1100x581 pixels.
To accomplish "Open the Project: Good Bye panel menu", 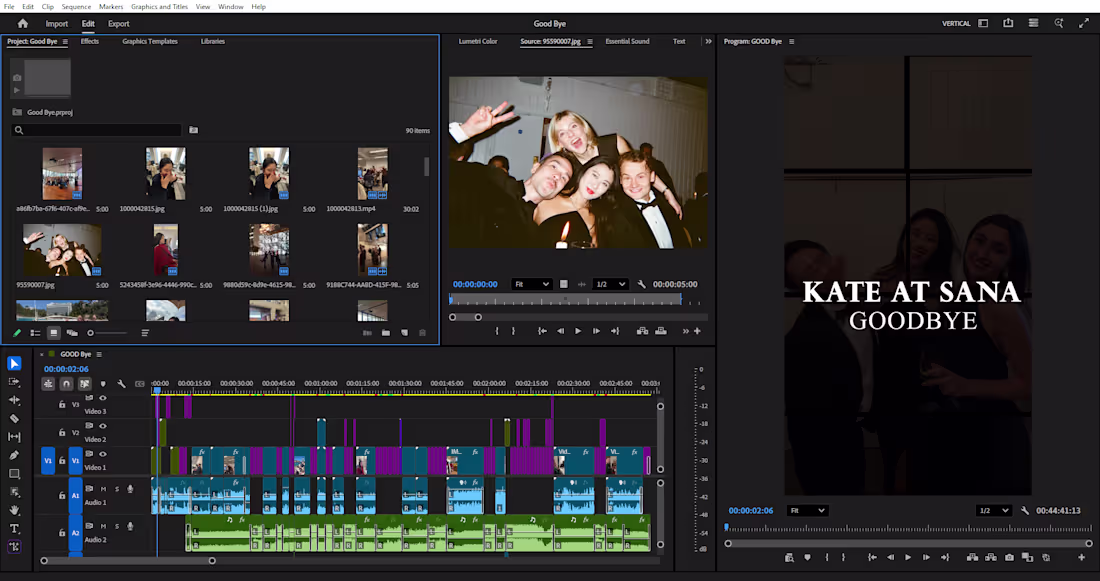I will (65, 41).
